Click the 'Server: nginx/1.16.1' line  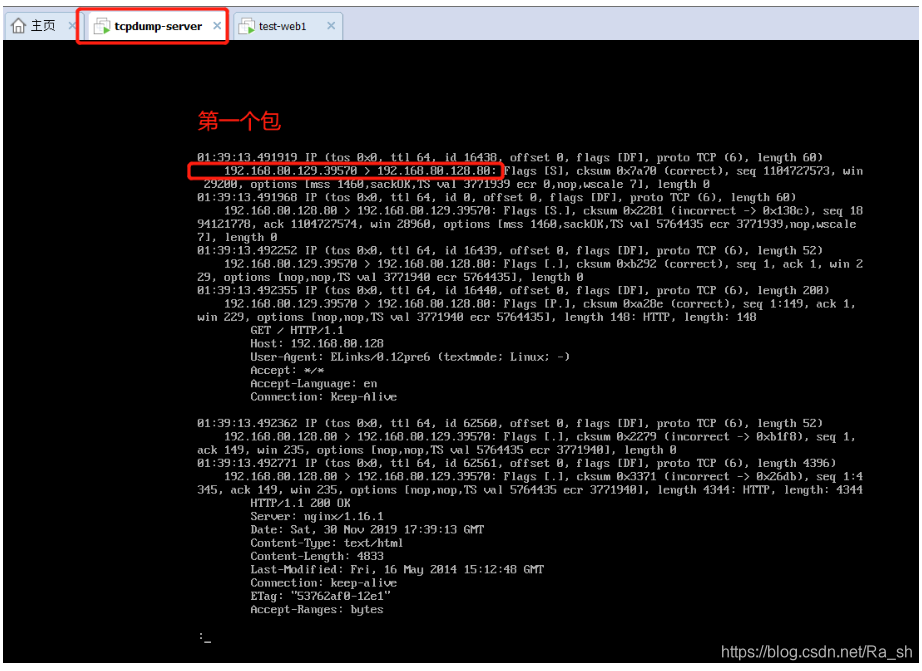[x=317, y=516]
